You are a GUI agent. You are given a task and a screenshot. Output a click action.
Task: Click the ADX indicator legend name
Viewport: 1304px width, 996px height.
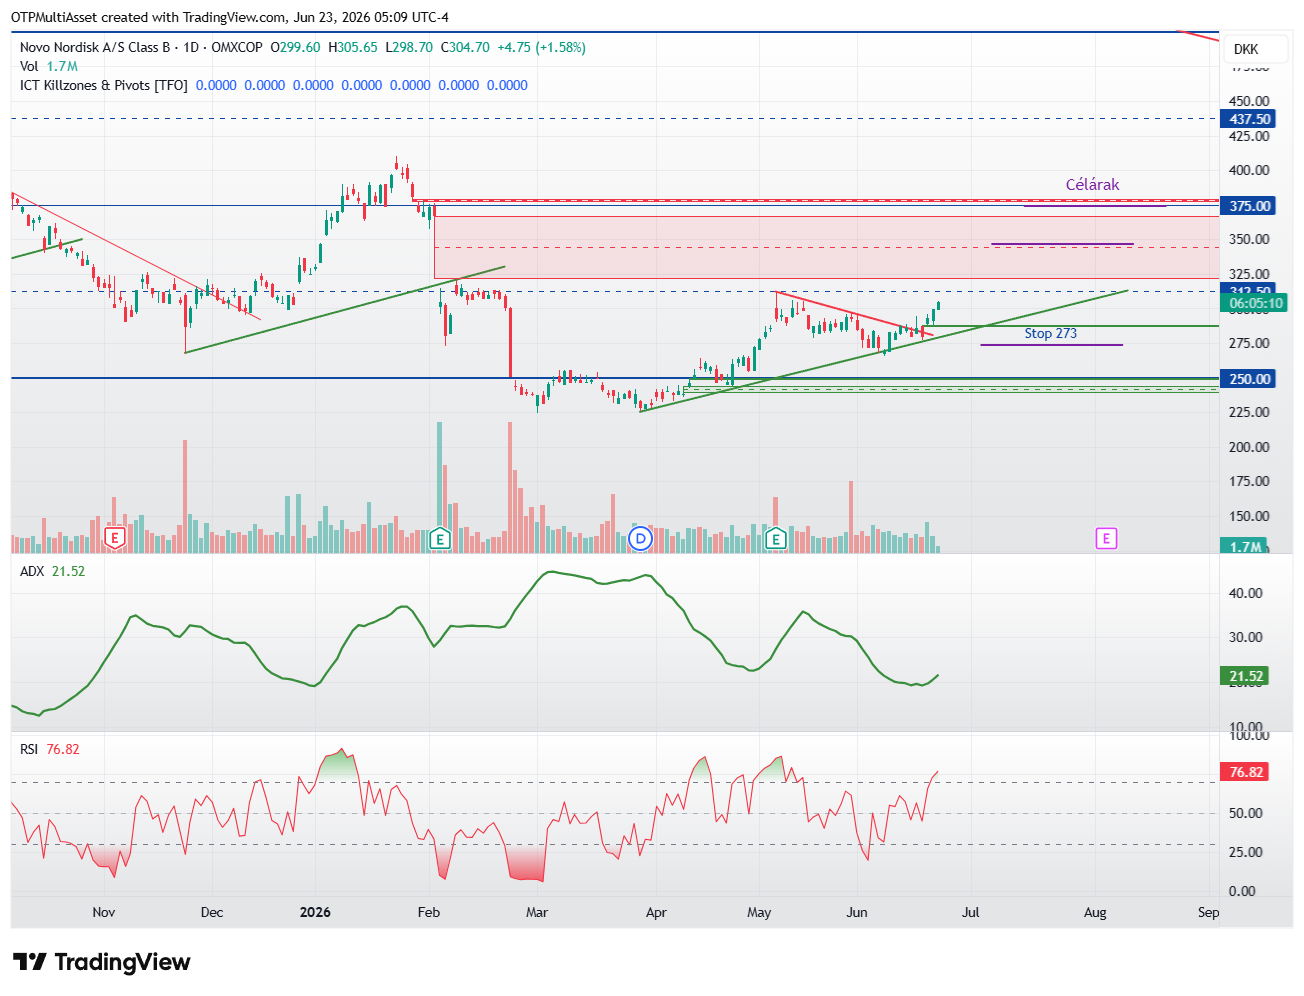32,571
